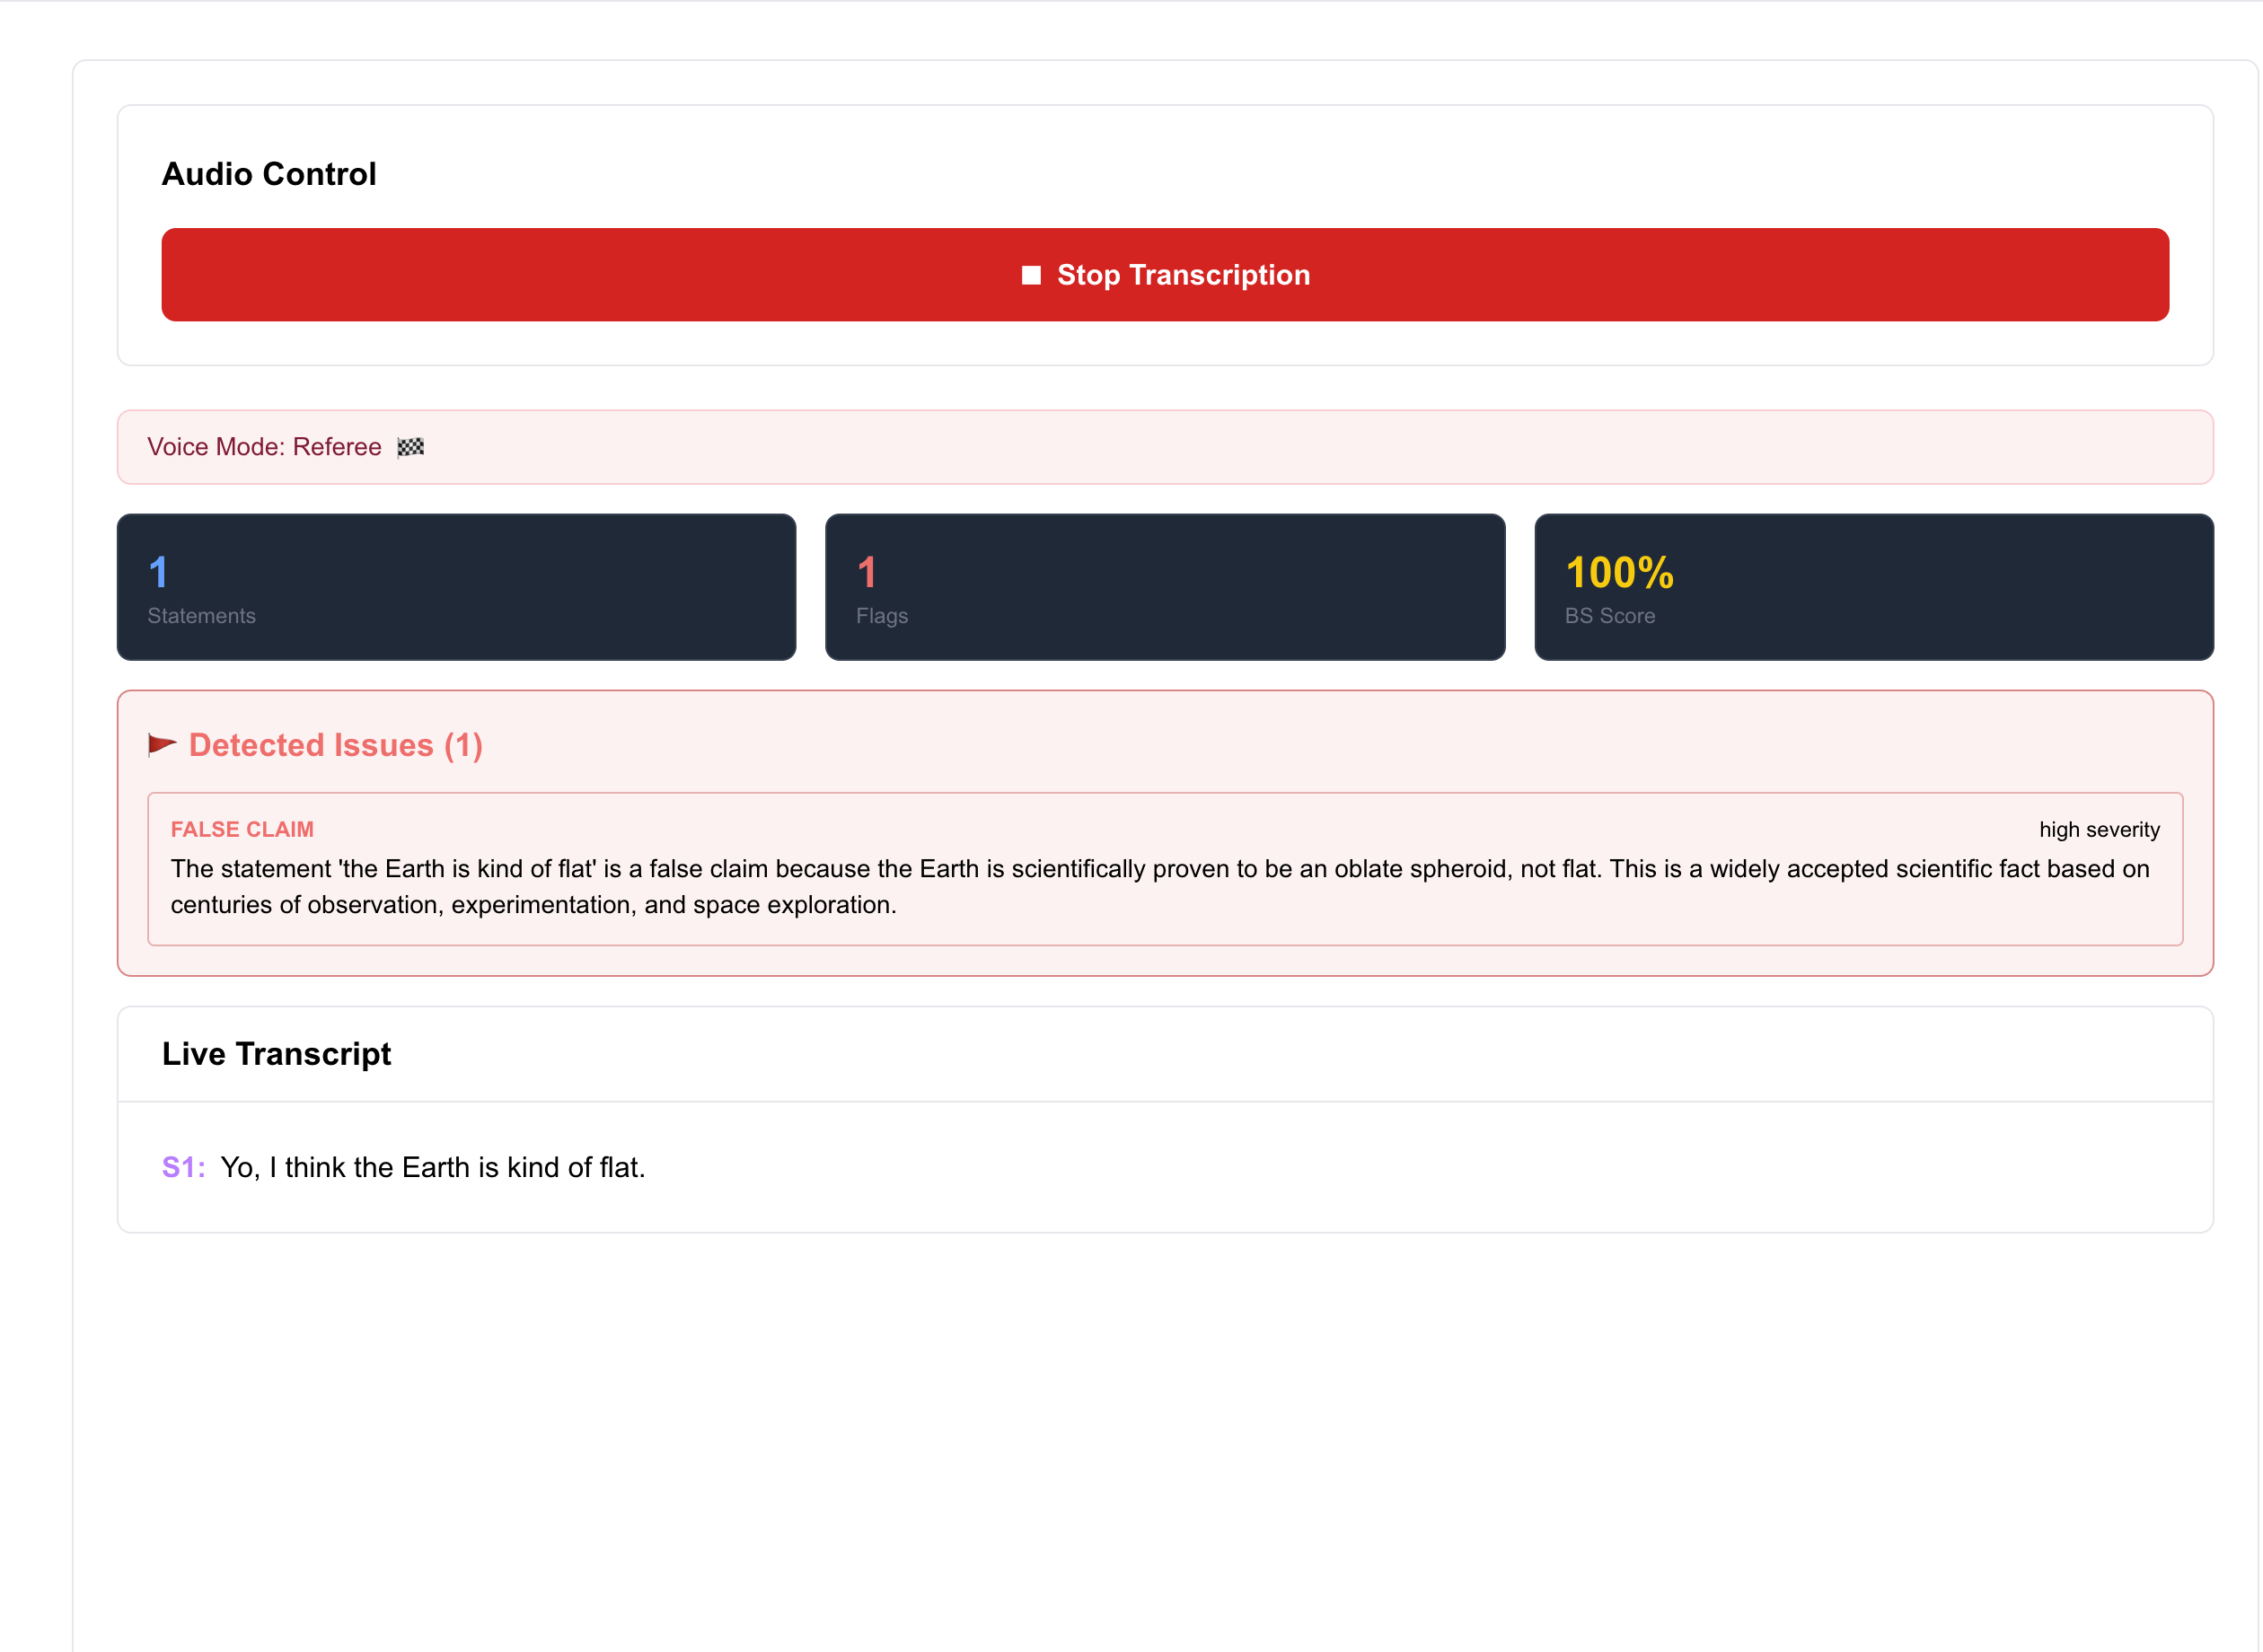Click the high severity tag
2263x1652 pixels.
(2099, 829)
